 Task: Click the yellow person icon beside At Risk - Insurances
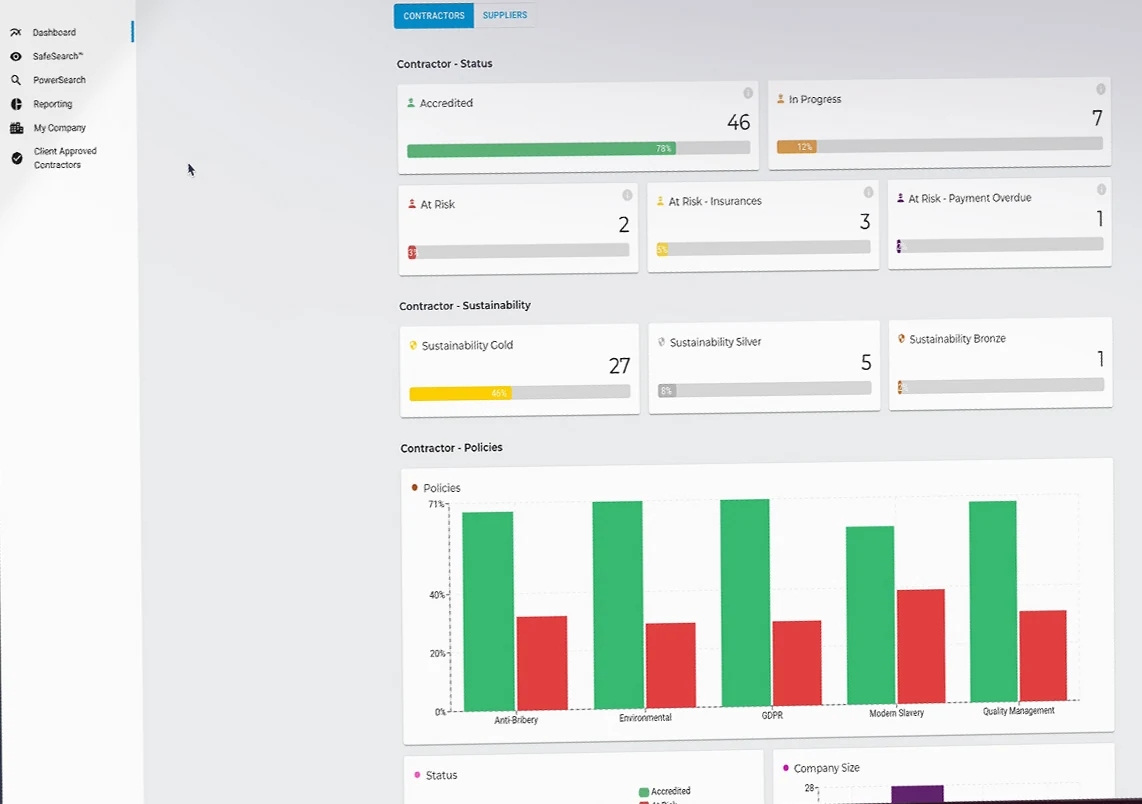click(x=661, y=201)
